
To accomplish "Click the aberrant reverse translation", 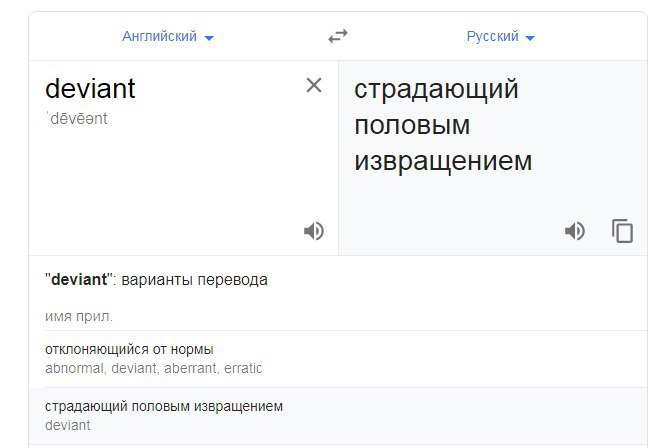I will coord(189,368).
